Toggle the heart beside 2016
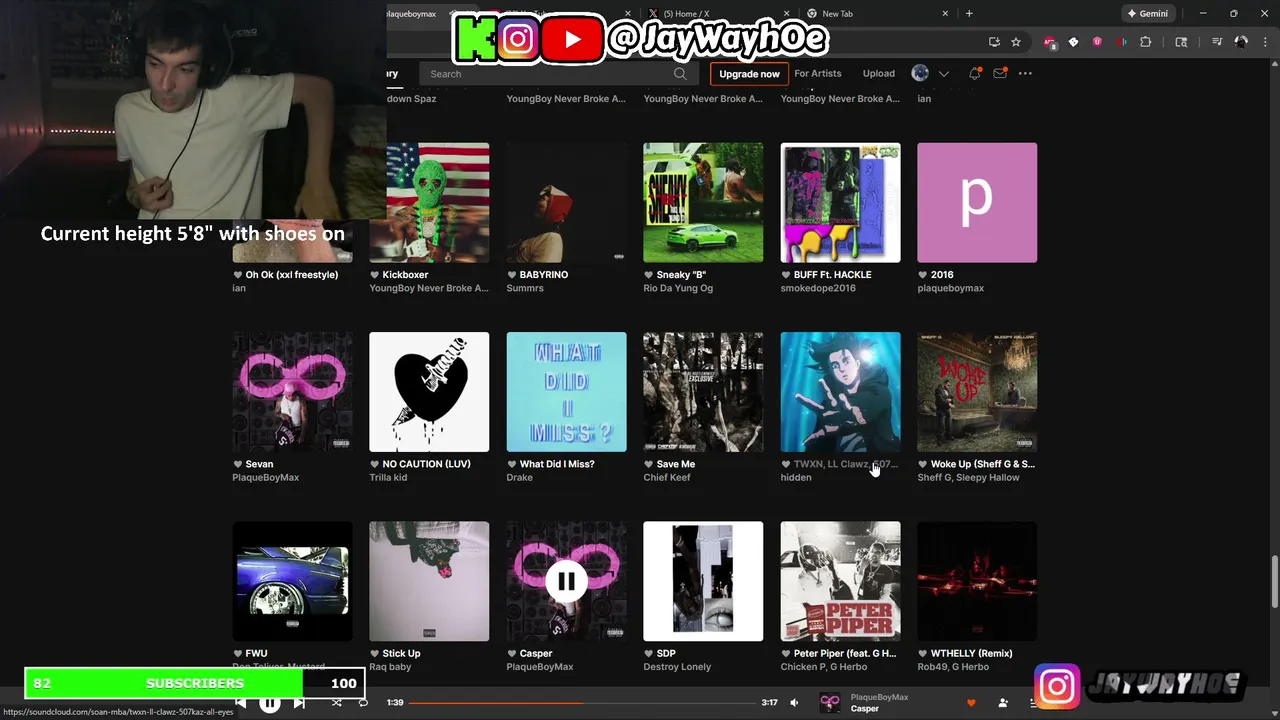 [x=922, y=275]
